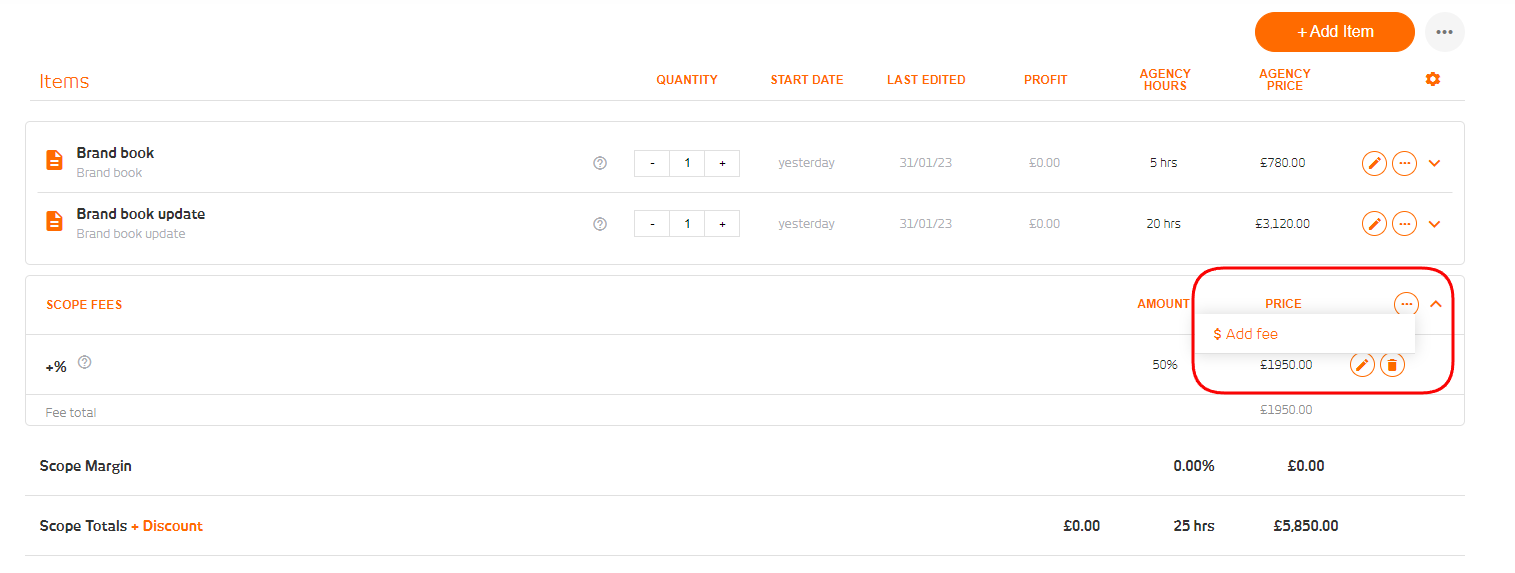The image size is (1515, 573).
Task: Click the Items heading
Action: [x=64, y=81]
